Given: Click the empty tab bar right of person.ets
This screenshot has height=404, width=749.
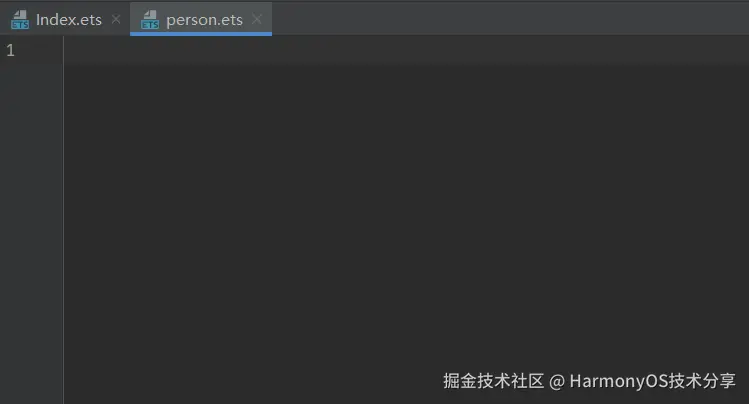Looking at the screenshot, I should [510, 18].
